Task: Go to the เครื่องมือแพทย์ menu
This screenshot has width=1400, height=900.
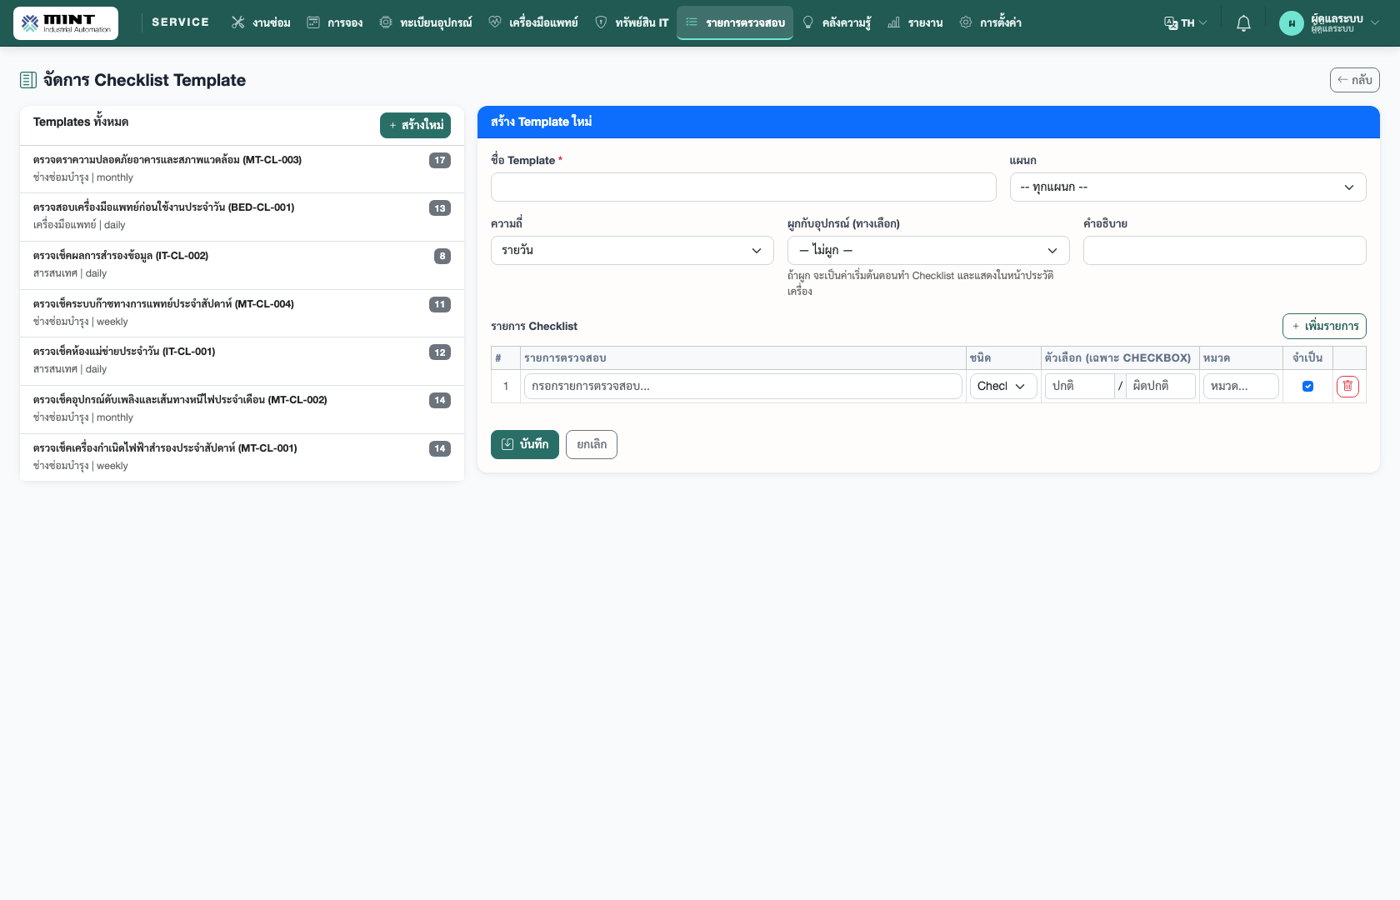Action: click(x=533, y=23)
